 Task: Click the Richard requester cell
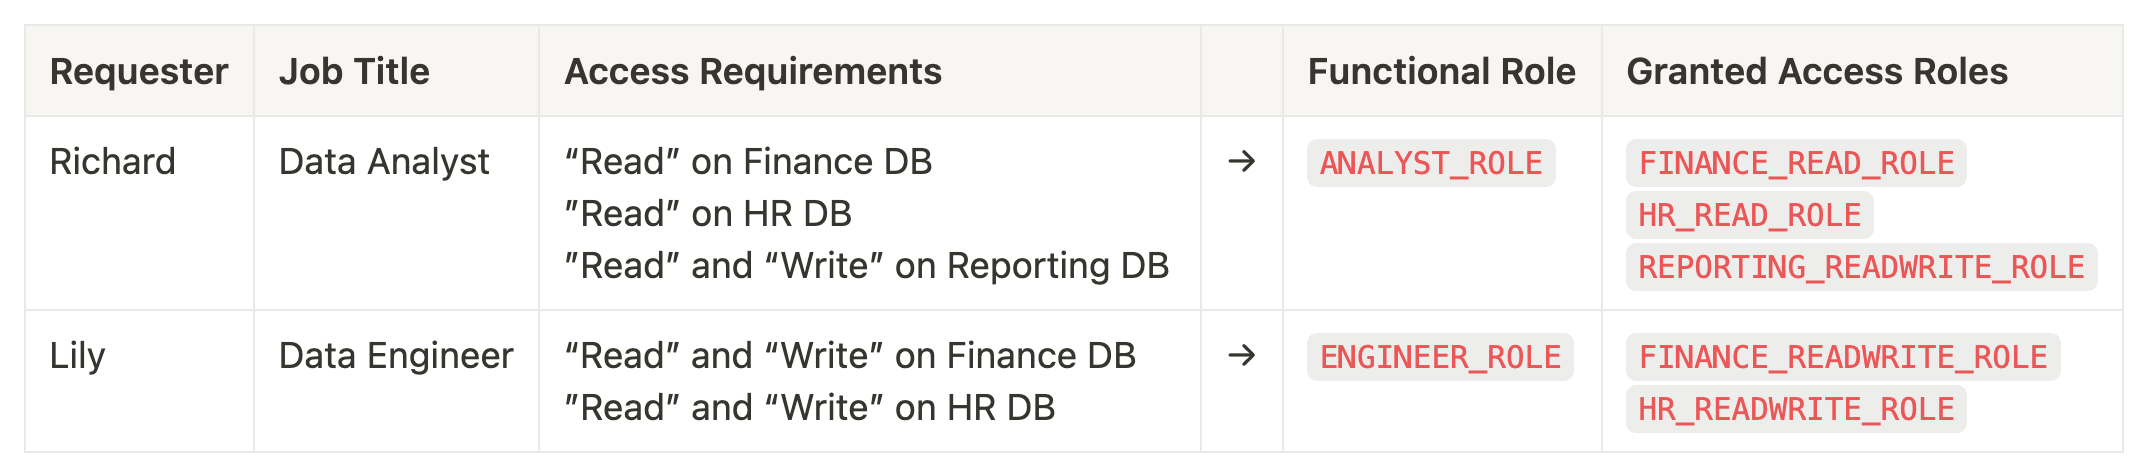113,162
